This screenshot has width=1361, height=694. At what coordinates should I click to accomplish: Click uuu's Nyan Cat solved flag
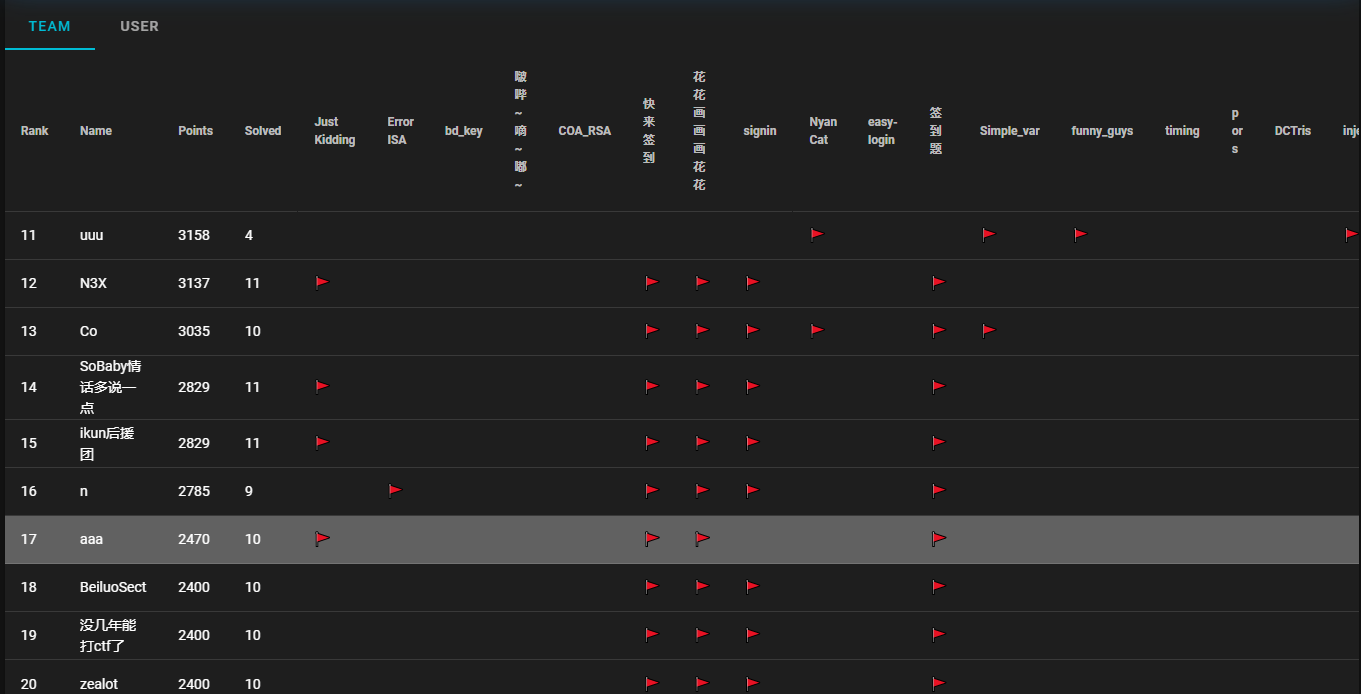tap(817, 234)
